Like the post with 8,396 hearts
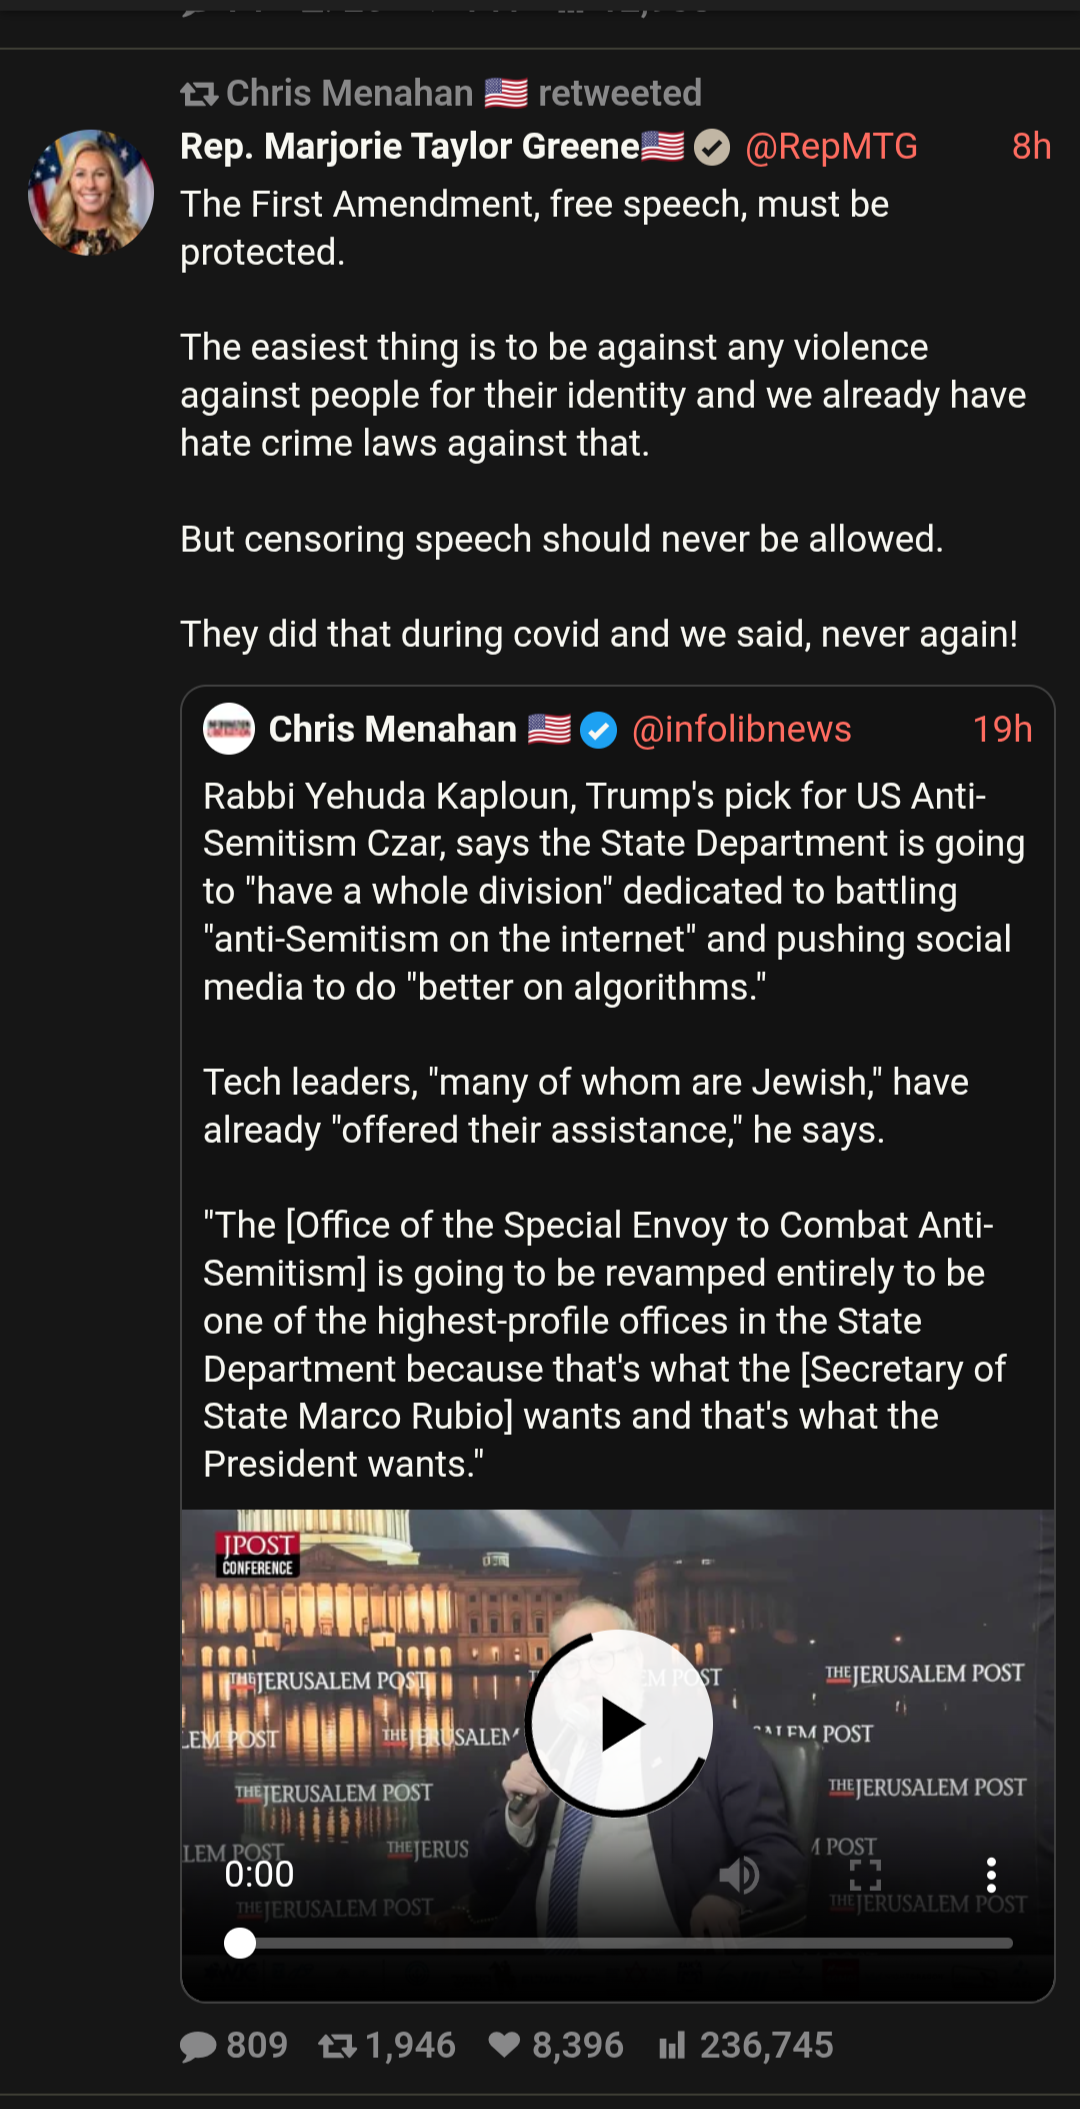 (x=505, y=2046)
